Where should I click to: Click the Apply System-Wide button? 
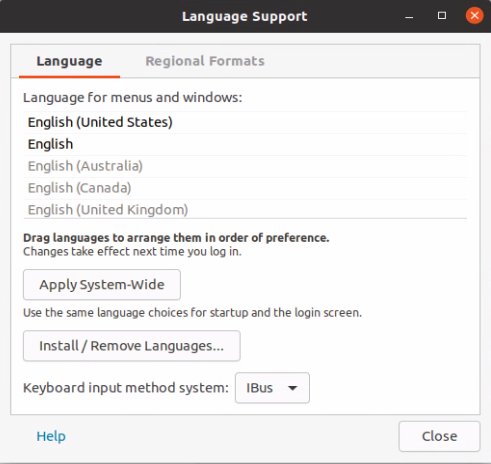pyautogui.click(x=102, y=285)
